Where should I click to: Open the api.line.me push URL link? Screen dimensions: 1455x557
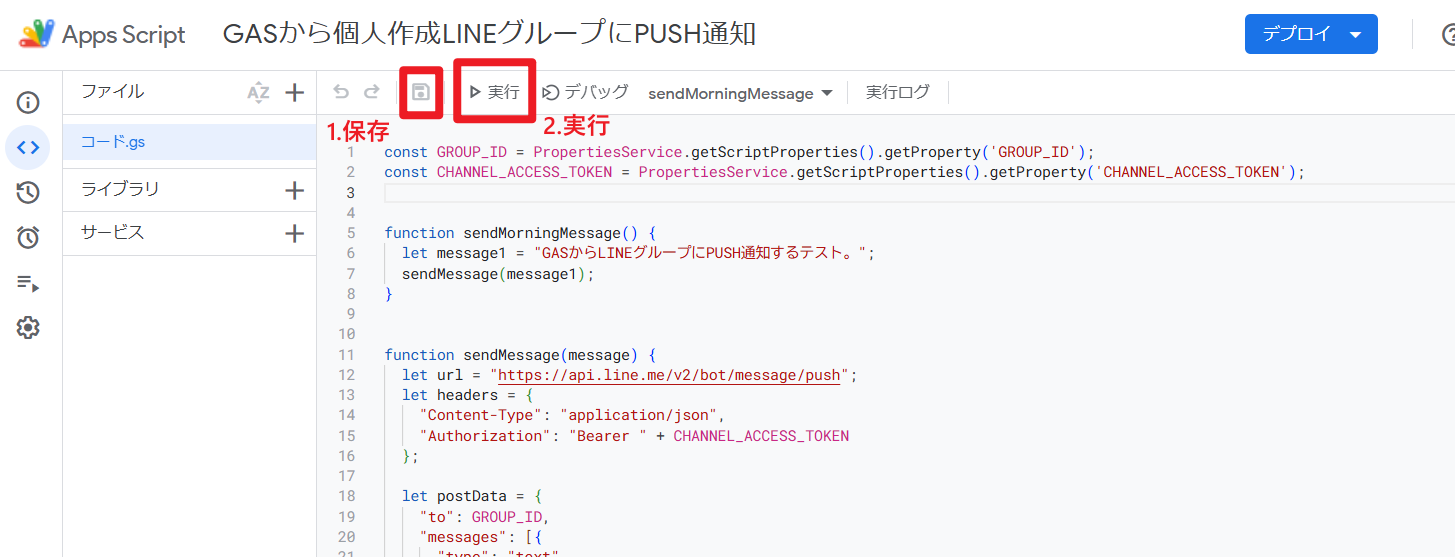669,375
